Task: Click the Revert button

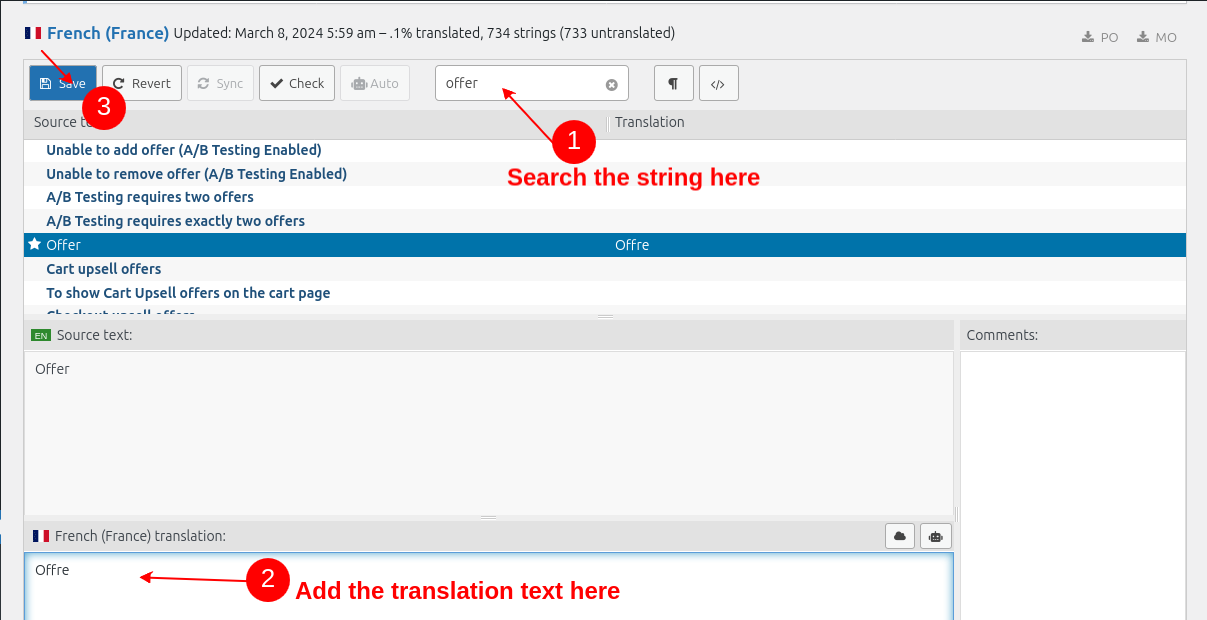Action: pyautogui.click(x=142, y=83)
